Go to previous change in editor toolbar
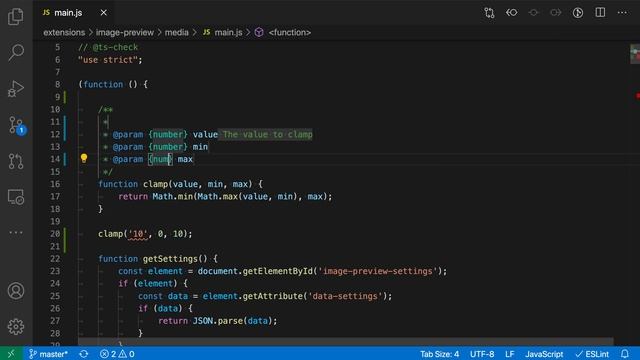Viewport: 640px width, 360px height. [511, 13]
